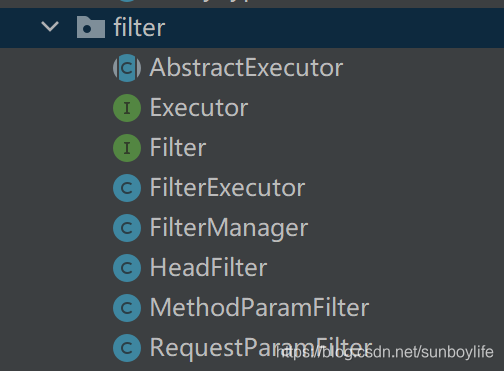Select FilterManager in the tree
Image resolution: width=504 pixels, height=371 pixels.
(229, 228)
